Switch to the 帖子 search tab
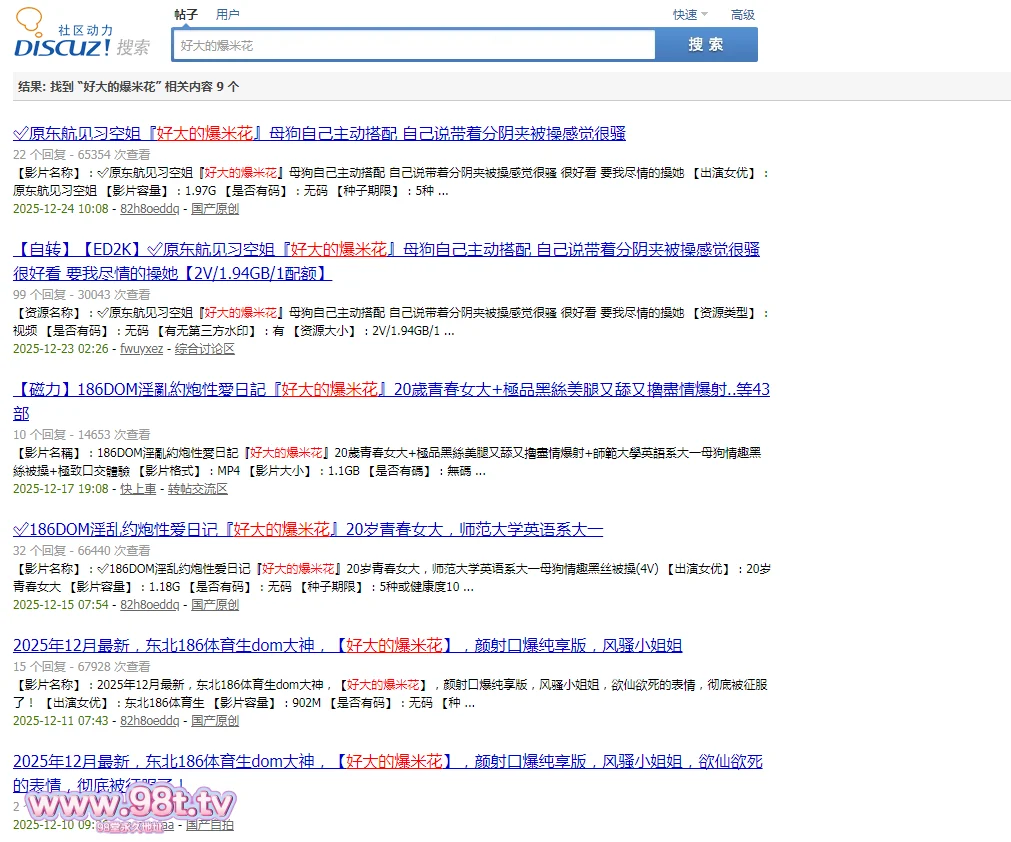1011x842 pixels. pos(186,15)
